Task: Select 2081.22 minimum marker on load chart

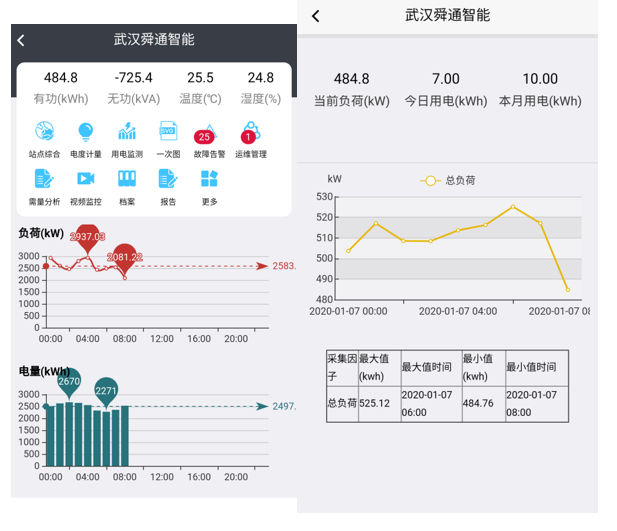Action: (x=124, y=258)
